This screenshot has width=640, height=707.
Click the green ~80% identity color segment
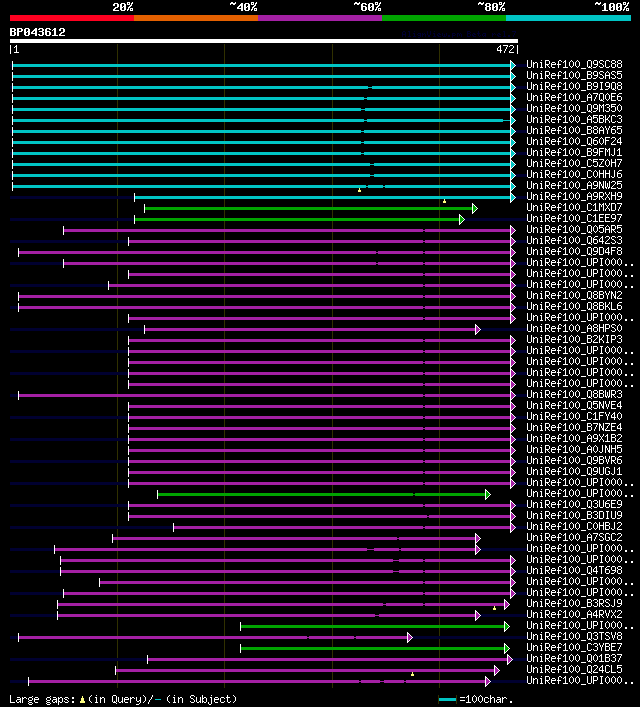444,18
